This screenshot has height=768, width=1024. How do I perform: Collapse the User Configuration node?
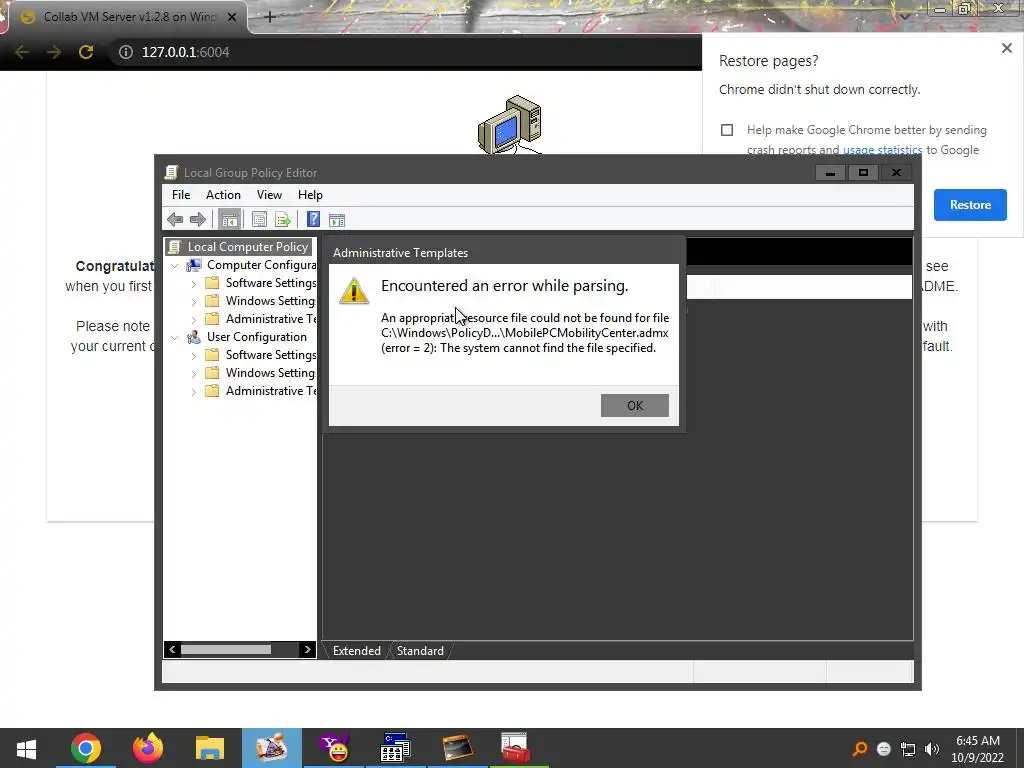pyautogui.click(x=174, y=338)
